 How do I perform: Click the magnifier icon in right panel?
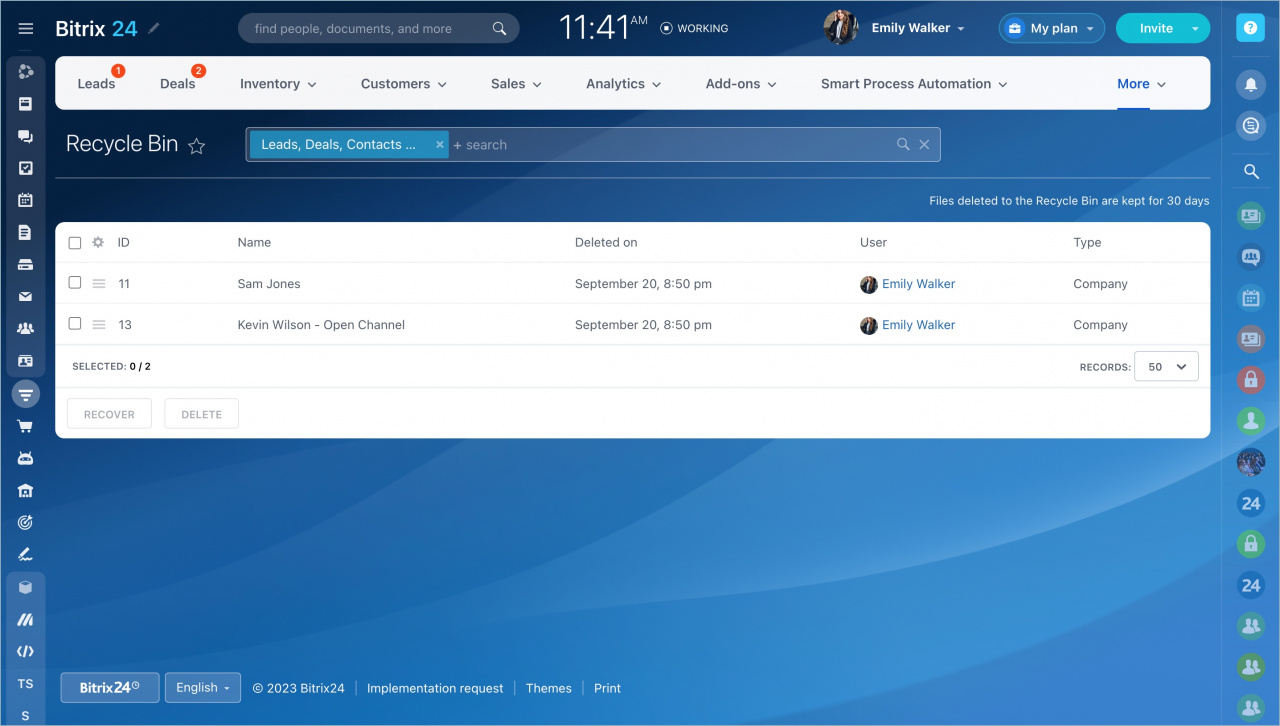point(1251,172)
